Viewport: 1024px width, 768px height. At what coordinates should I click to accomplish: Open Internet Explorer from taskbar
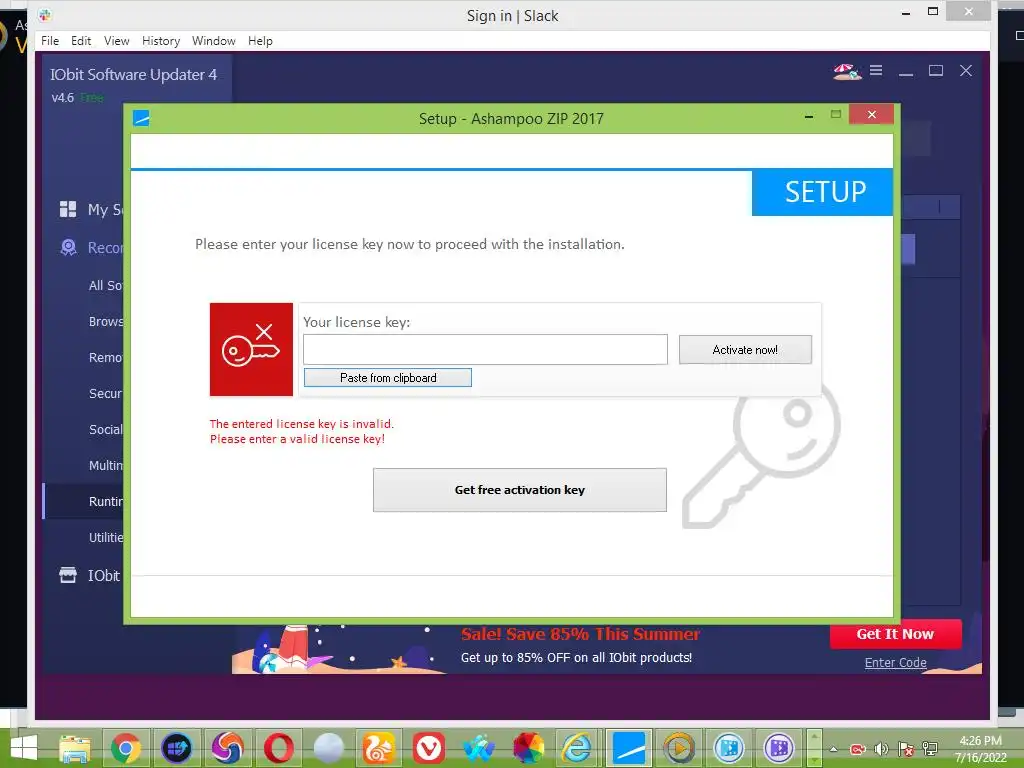click(x=577, y=748)
